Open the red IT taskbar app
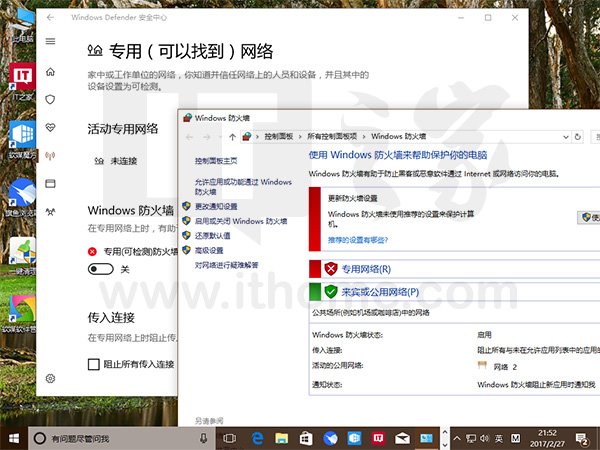Image resolution: width=600 pixels, height=450 pixels. pyautogui.click(x=378, y=438)
